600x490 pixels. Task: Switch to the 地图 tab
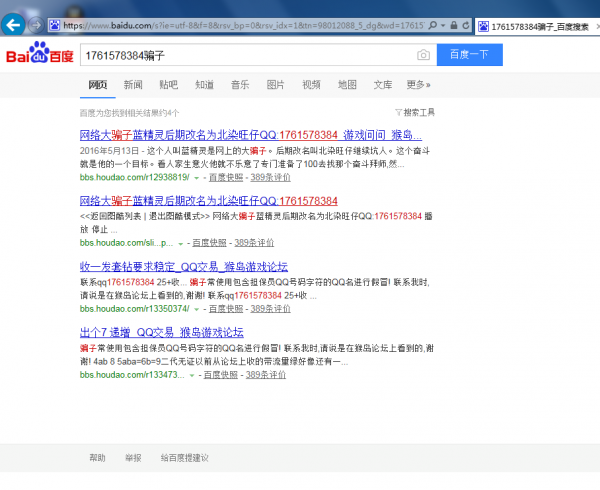(x=347, y=85)
